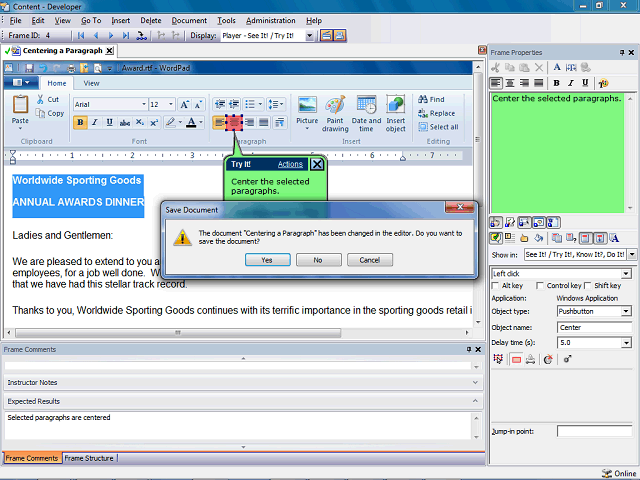Open the File menu

coord(15,20)
